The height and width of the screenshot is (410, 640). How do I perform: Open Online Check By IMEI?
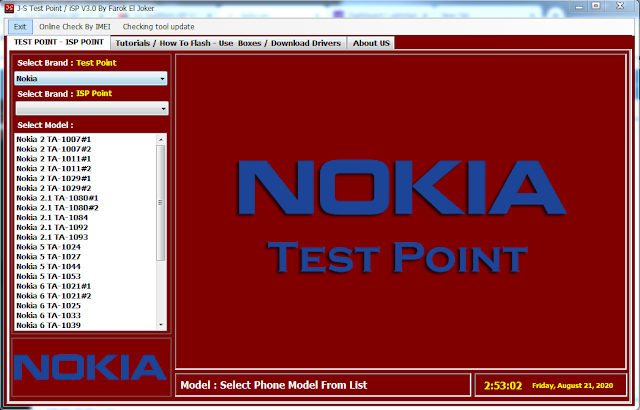pyautogui.click(x=75, y=27)
